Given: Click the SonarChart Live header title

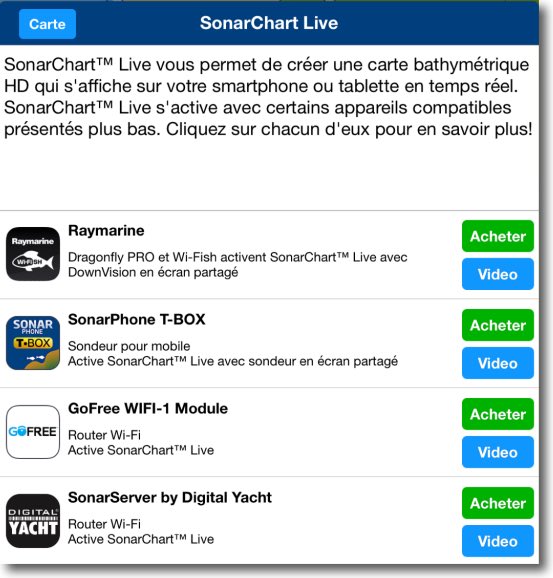Looking at the screenshot, I should (269, 23).
